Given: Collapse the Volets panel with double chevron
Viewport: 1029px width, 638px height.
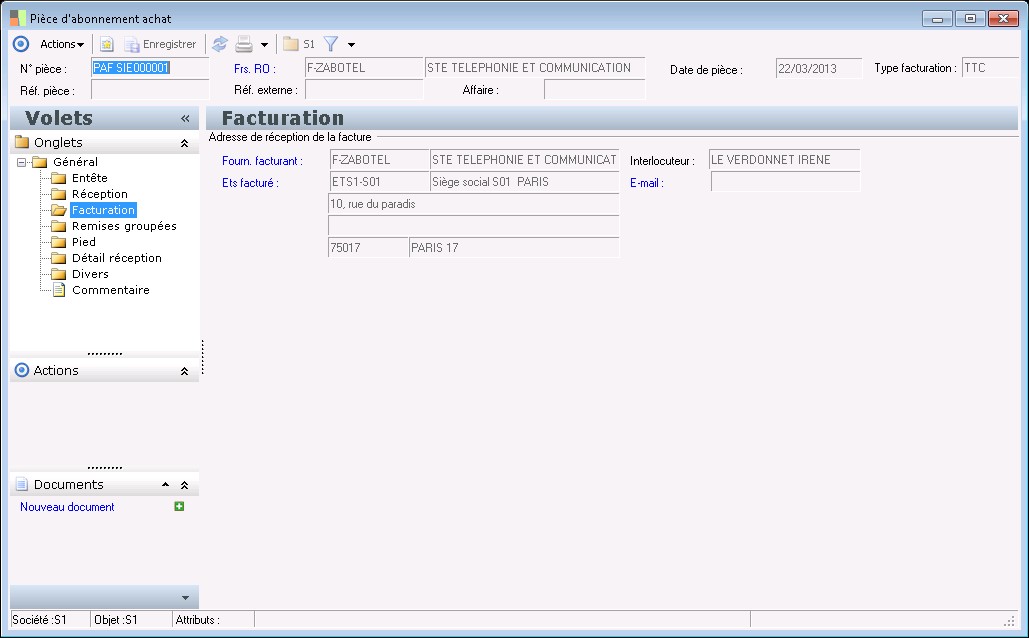Looking at the screenshot, I should pos(185,118).
